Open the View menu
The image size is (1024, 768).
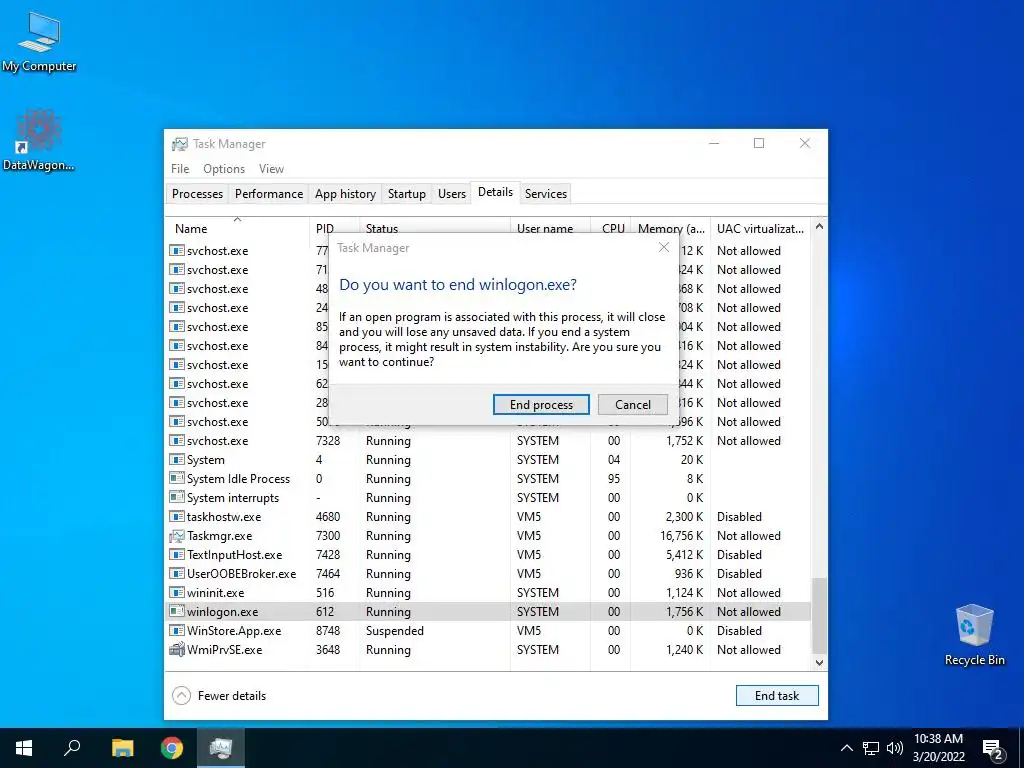[x=271, y=168]
